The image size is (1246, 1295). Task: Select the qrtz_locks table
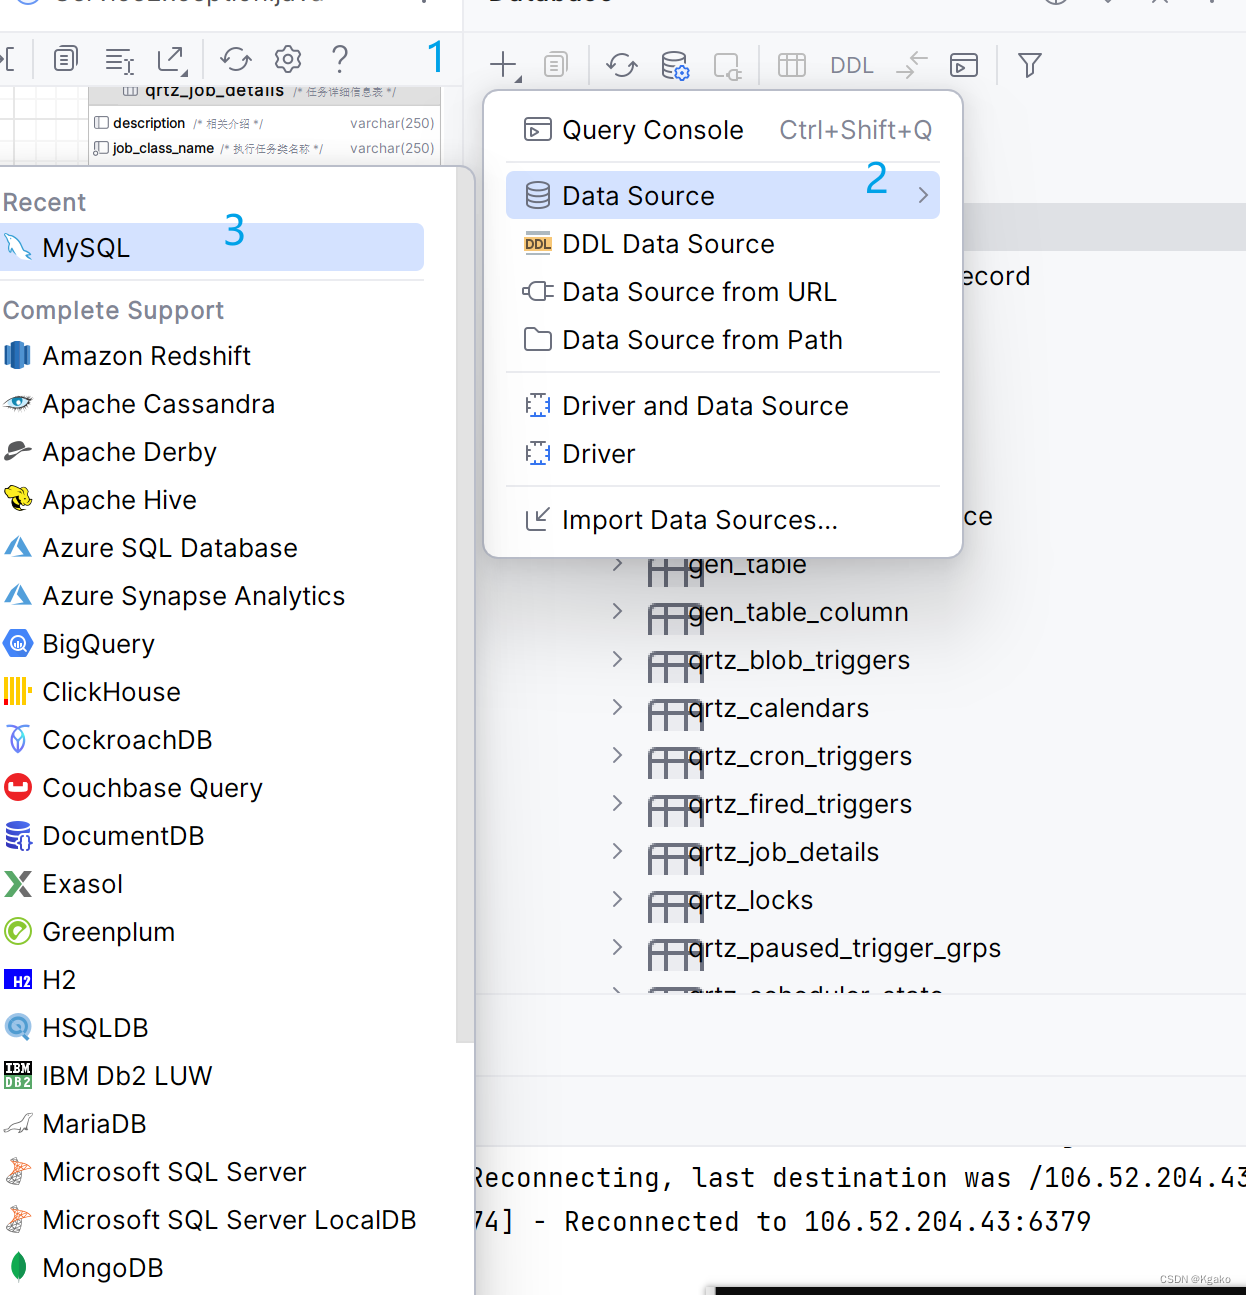[x=750, y=900]
